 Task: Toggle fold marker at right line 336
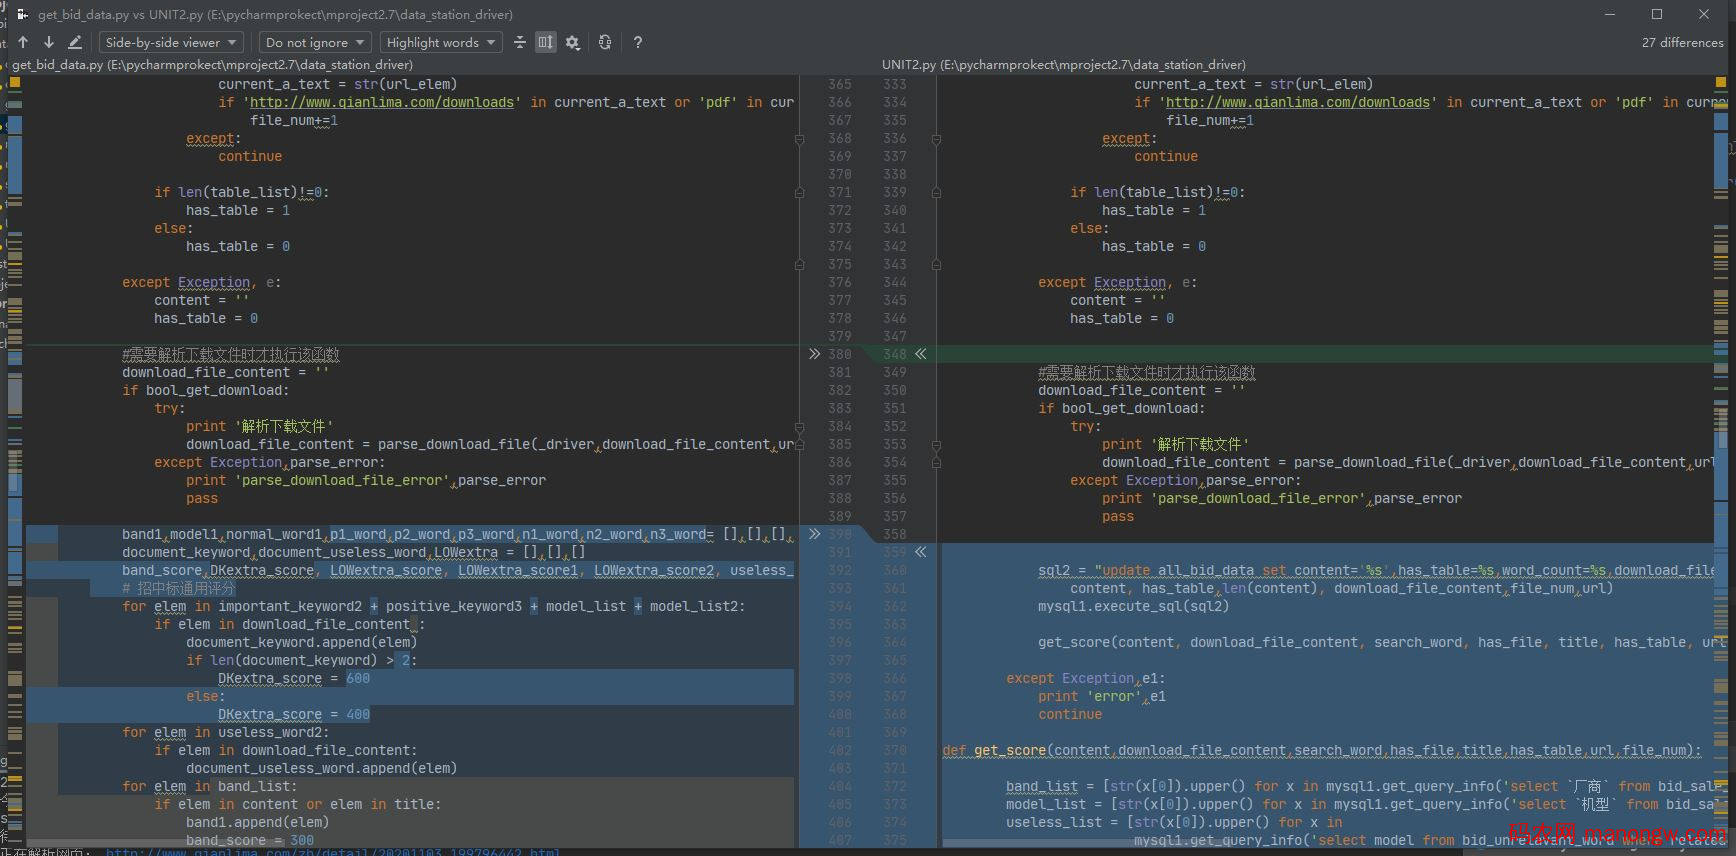tap(936, 139)
